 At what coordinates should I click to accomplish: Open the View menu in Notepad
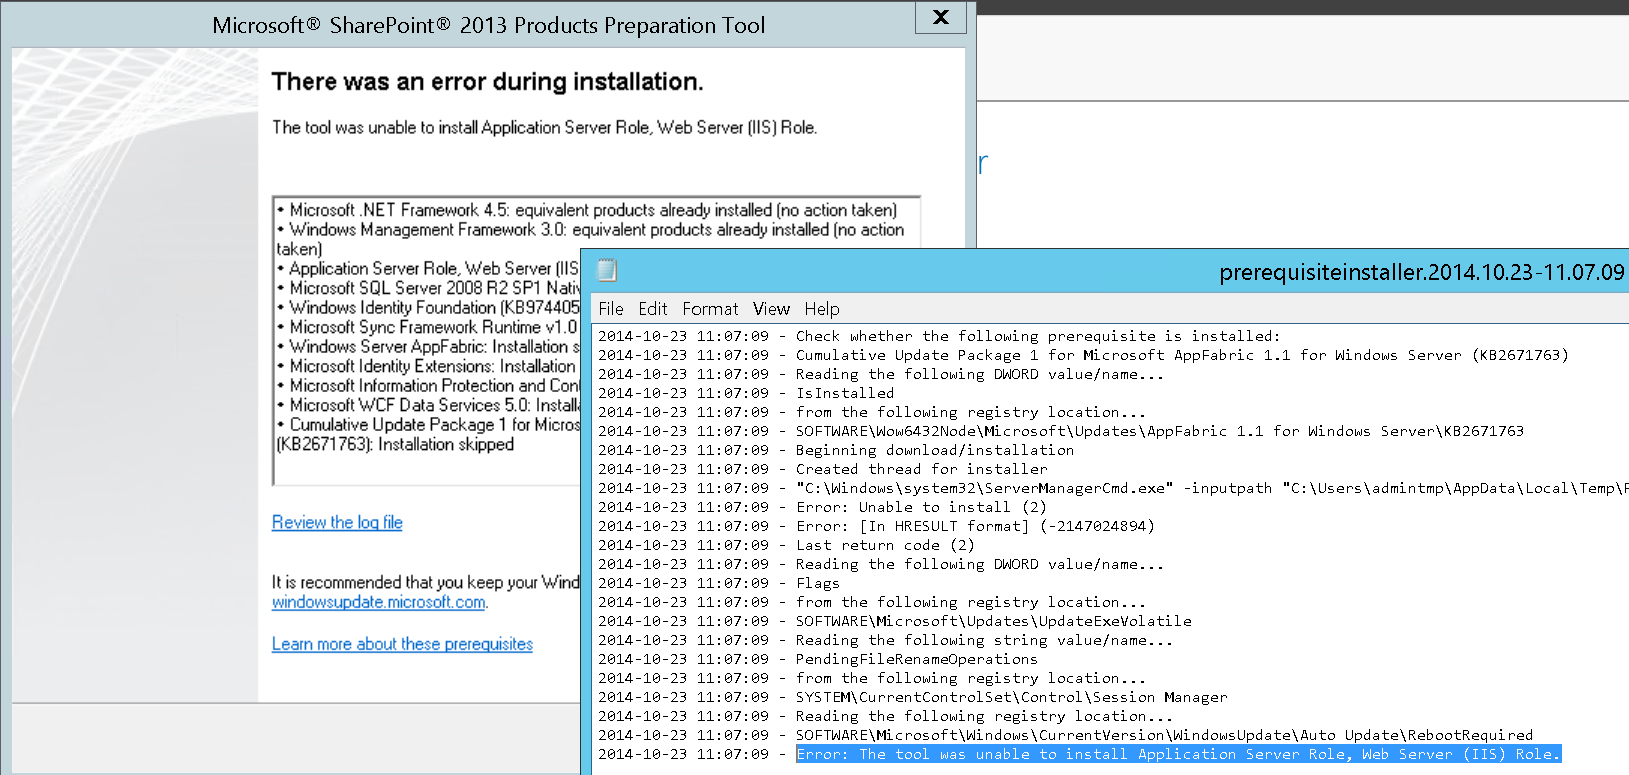coord(771,309)
